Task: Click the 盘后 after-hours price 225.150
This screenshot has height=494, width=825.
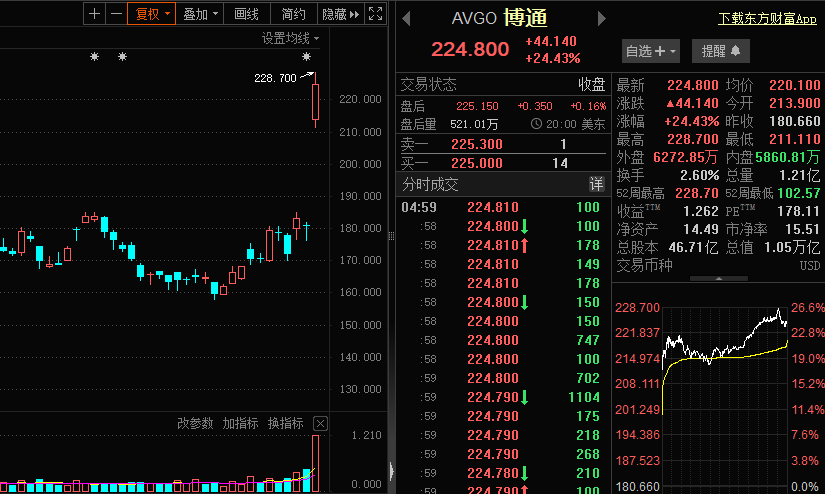Action: [477, 106]
